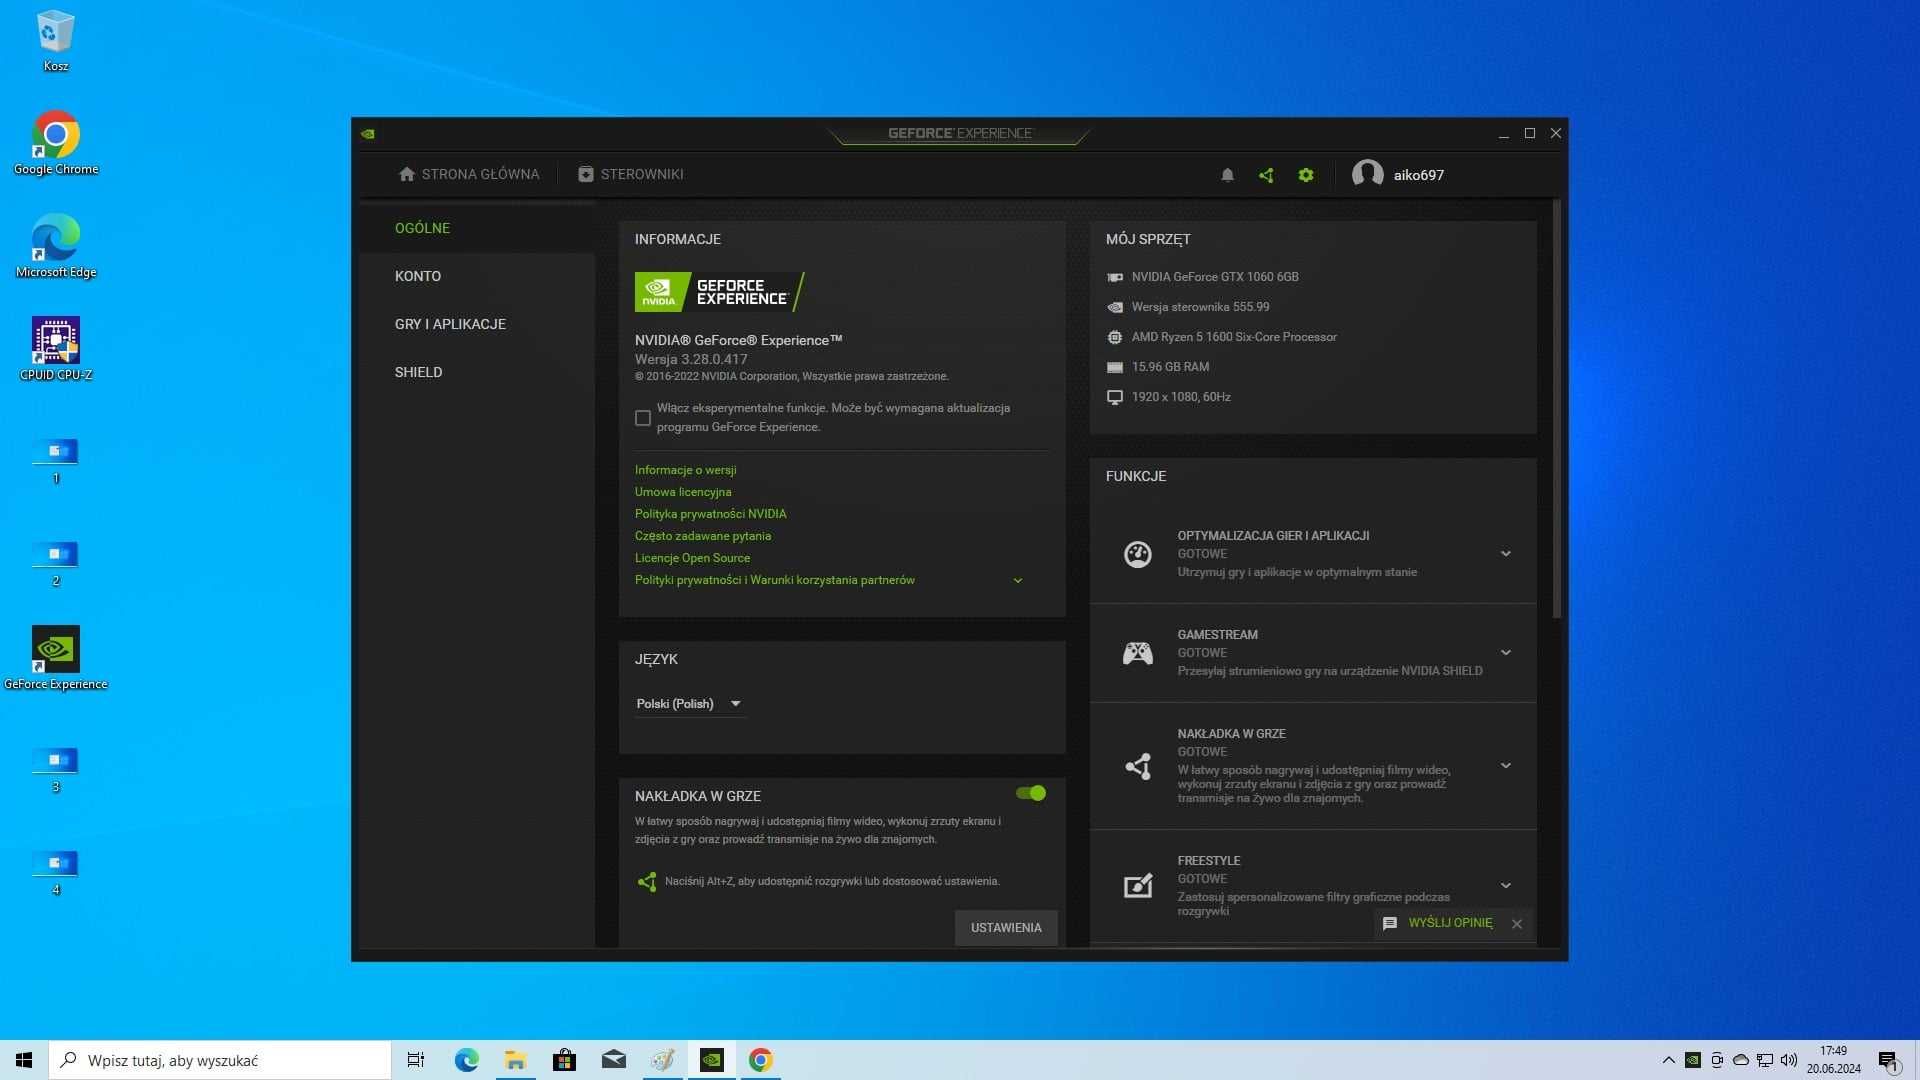Toggle the Nakładka w grze switch off
Image resolution: width=1920 pixels, height=1080 pixels.
[x=1031, y=793]
